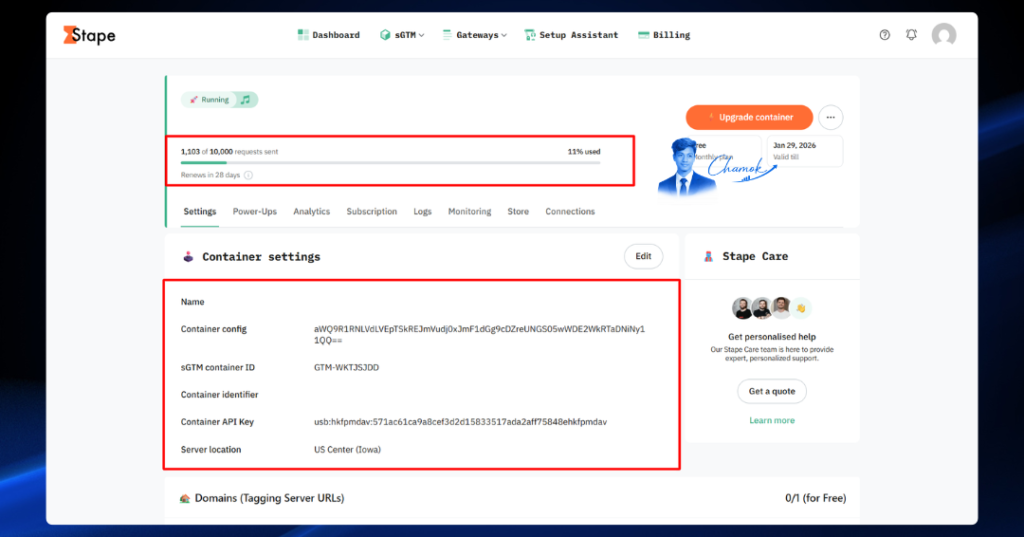
Task: Click the Stape logo
Action: pyautogui.click(x=89, y=35)
